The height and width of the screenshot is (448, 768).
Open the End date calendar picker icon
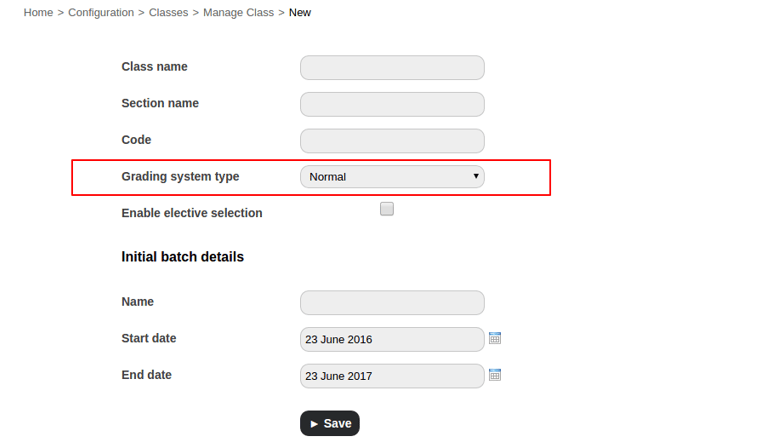[495, 375]
